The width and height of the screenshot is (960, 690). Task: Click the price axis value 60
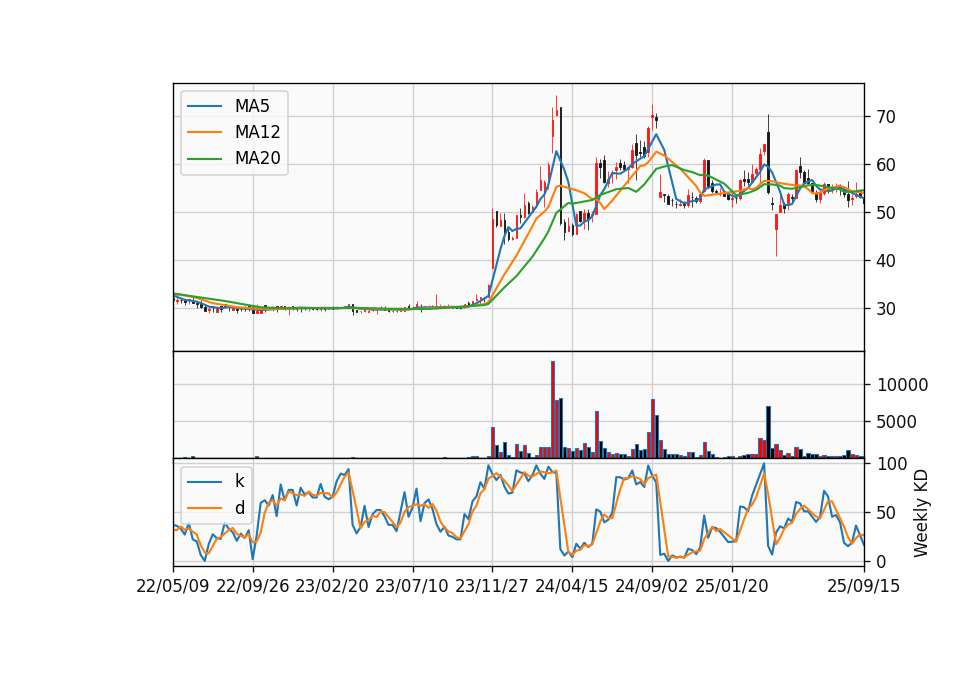pos(886,165)
